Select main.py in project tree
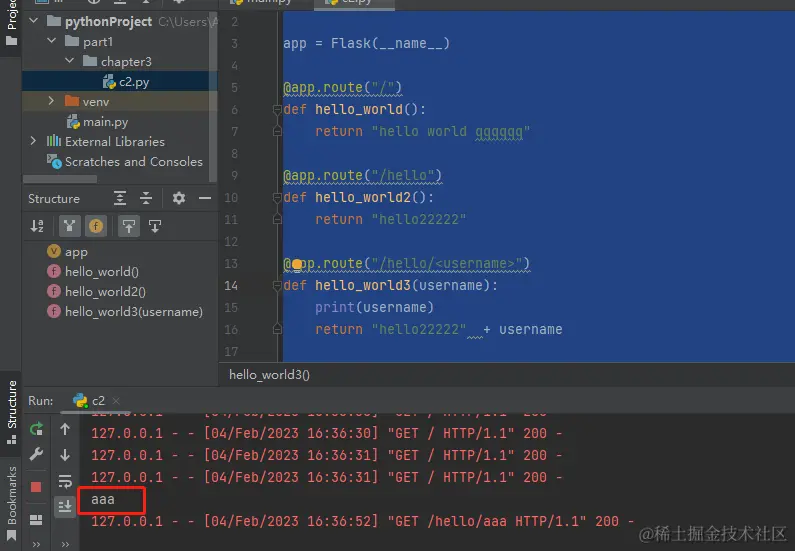This screenshot has height=551, width=795. [x=97, y=122]
